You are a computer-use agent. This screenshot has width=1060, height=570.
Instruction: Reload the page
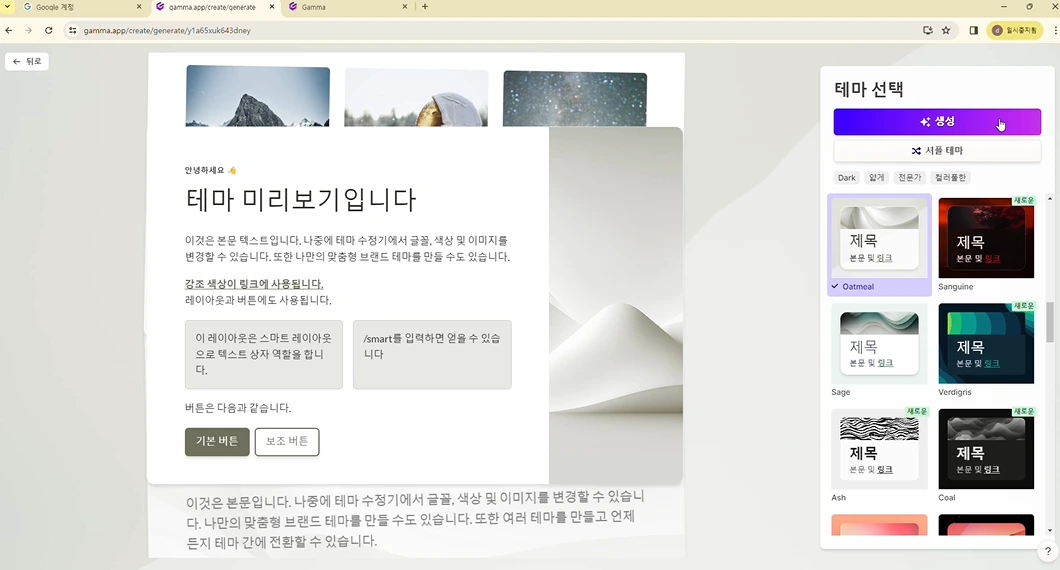(x=49, y=30)
